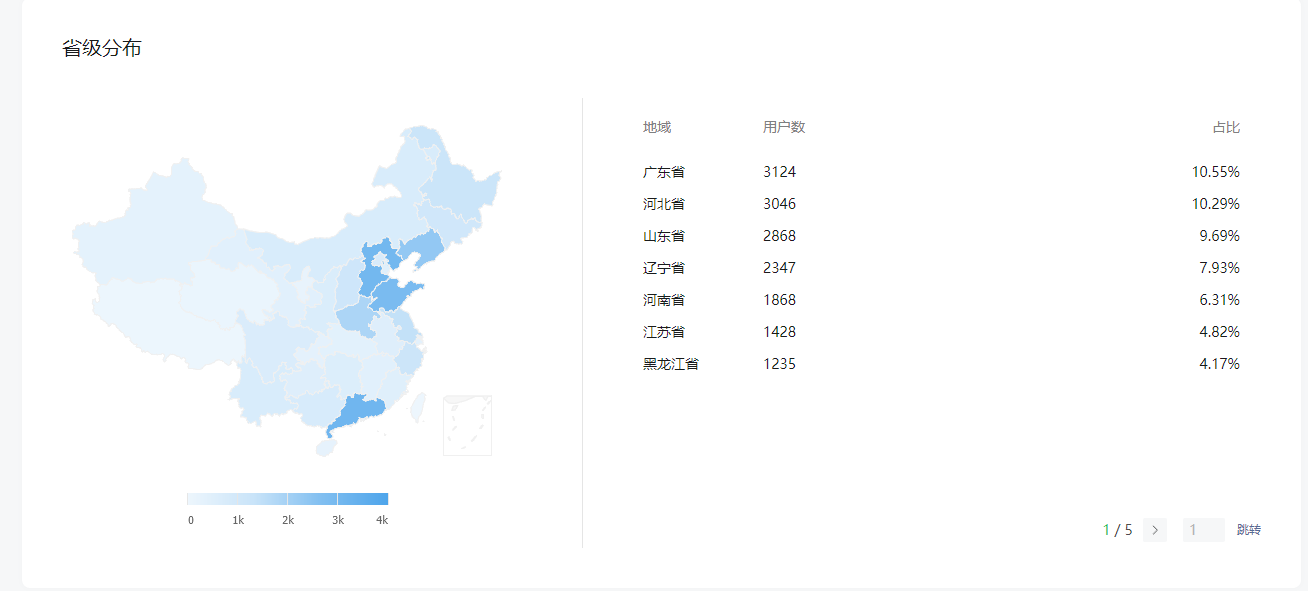Select 黑龙江省 row in the table
Screen dimensions: 1308x591
tap(941, 364)
